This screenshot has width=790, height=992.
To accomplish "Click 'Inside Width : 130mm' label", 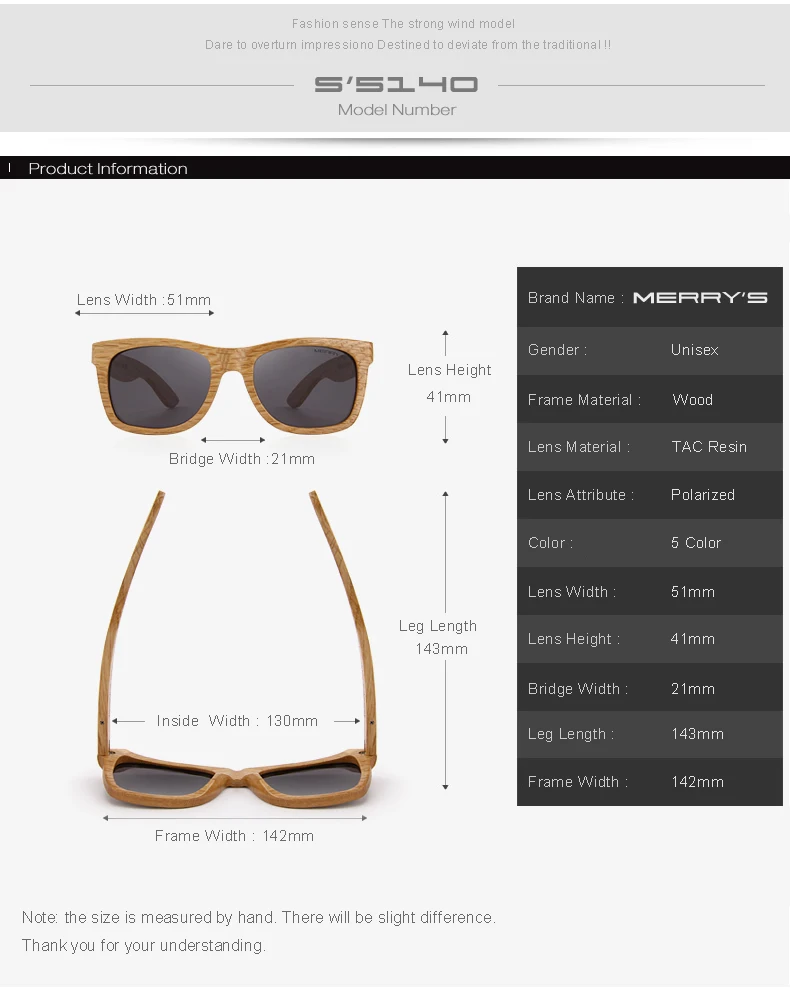I will (237, 721).
